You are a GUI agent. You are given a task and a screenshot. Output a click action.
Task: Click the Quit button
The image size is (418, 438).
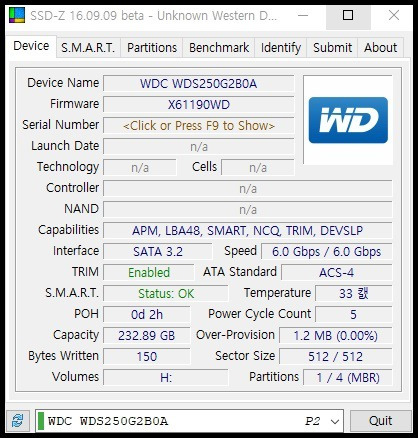coord(380,420)
